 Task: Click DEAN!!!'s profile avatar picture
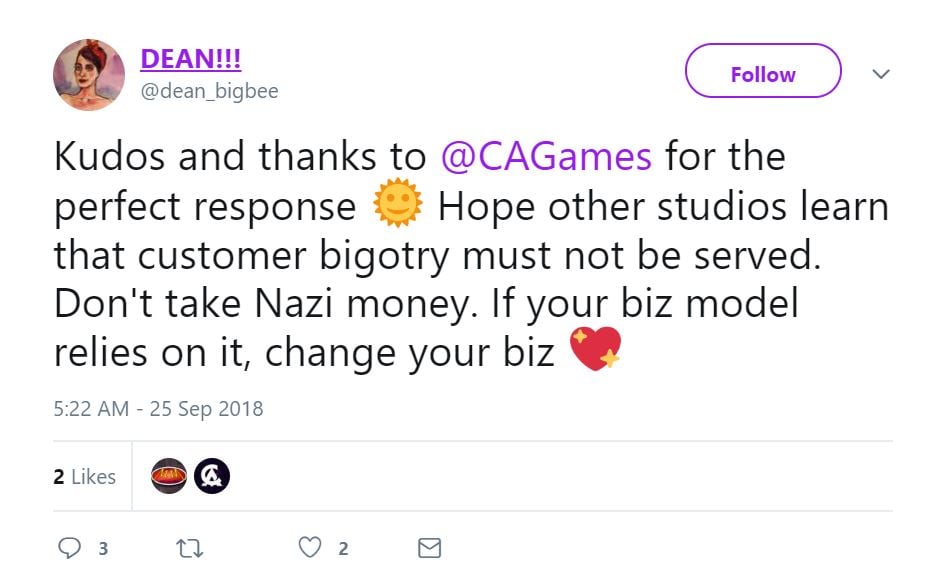point(89,75)
